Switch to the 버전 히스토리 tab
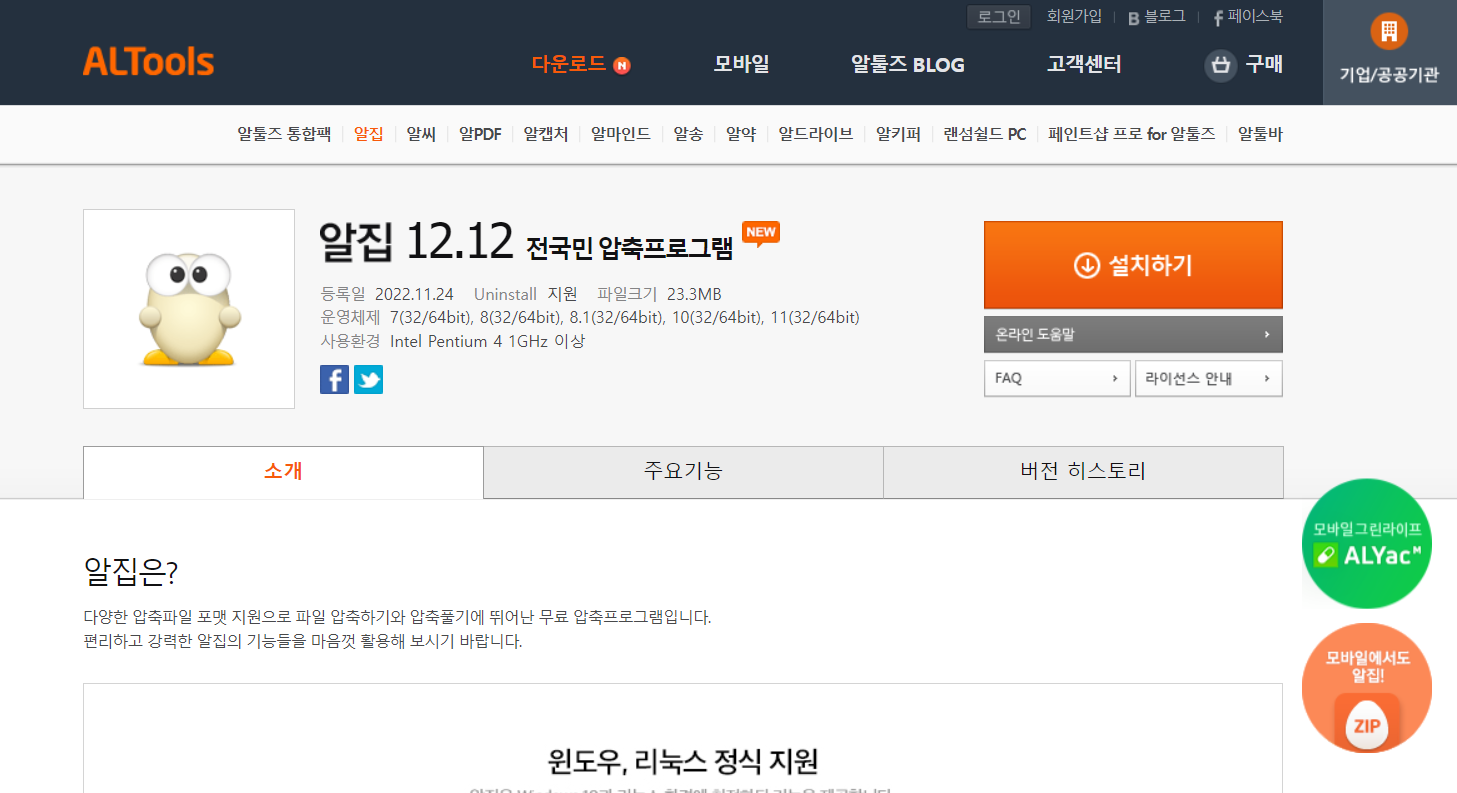The width and height of the screenshot is (1457, 793). [x=1083, y=472]
